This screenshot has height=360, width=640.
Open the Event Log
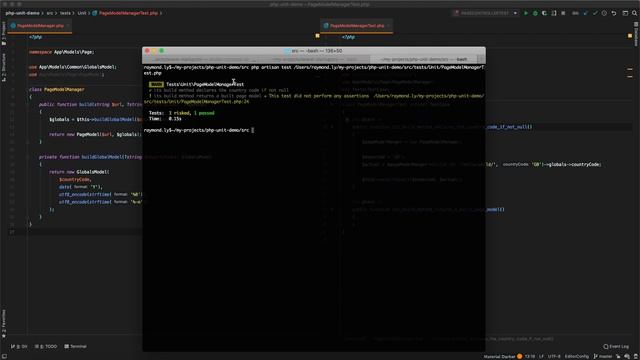[616, 347]
